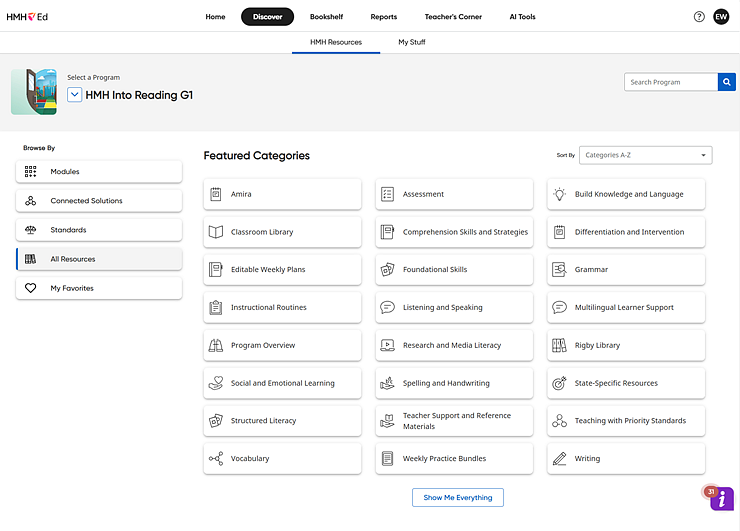The image size is (740, 531).
Task: Click the Assessment checklist icon
Action: pos(387,194)
